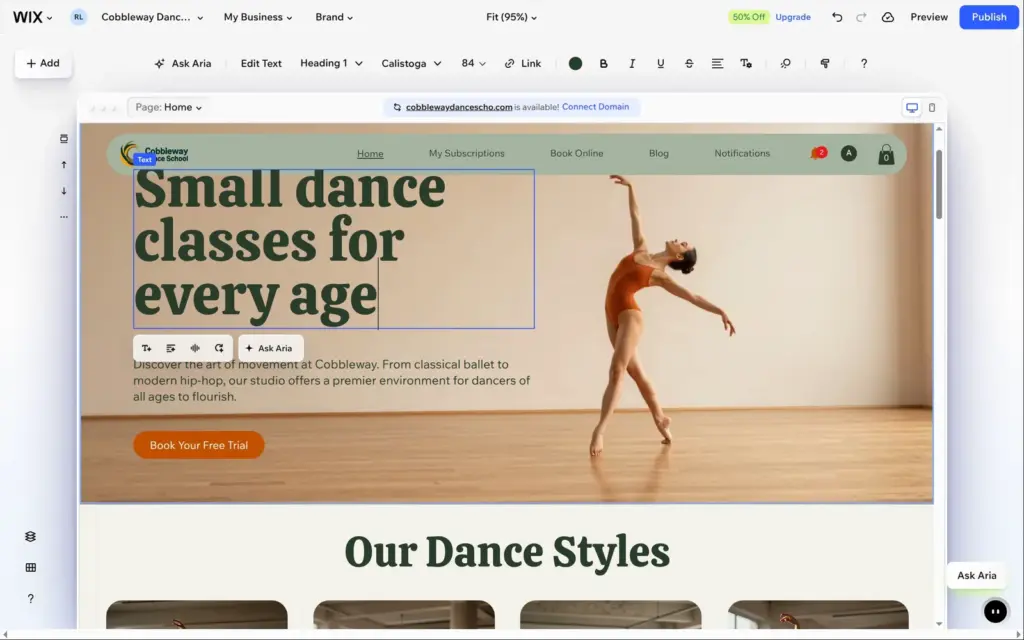The image size is (1024, 640).
Task: Click Ask Aria in the top text toolbar
Action: (x=183, y=63)
